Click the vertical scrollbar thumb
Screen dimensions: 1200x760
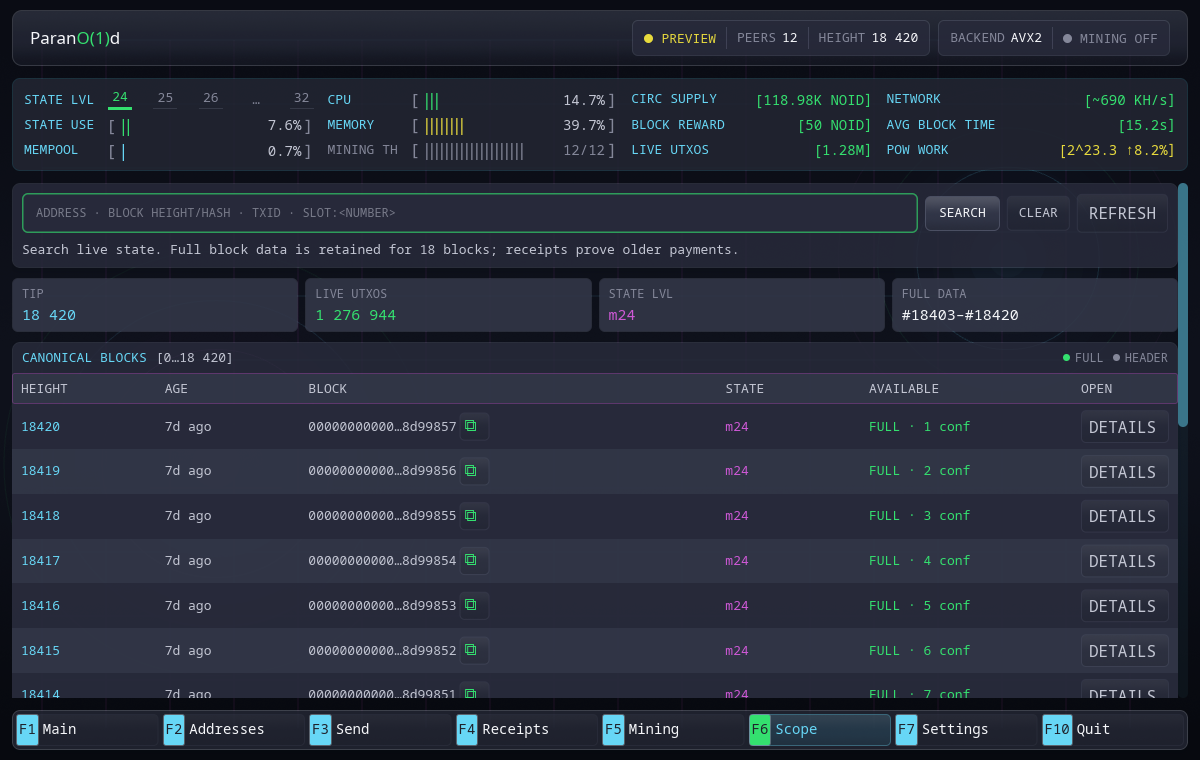[1183, 305]
